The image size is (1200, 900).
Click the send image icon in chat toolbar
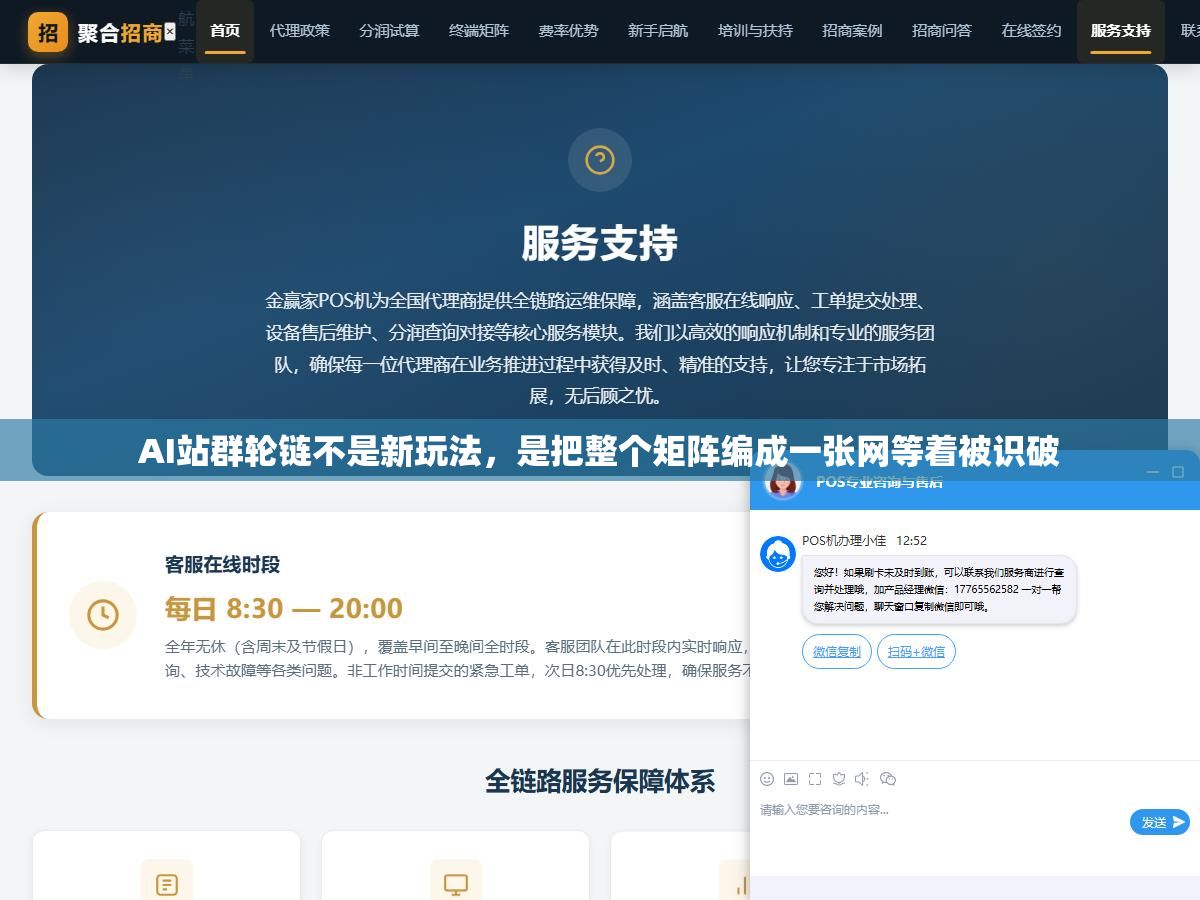pyautogui.click(x=791, y=779)
